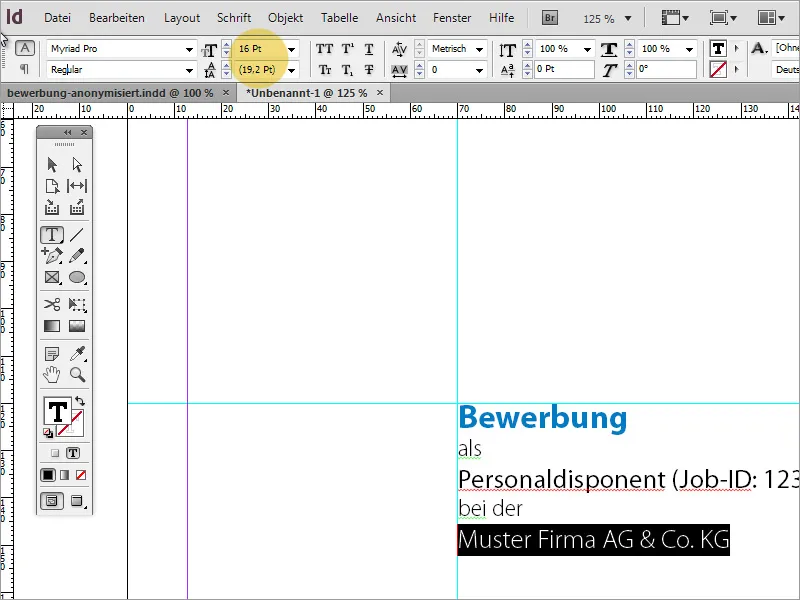Open the Tabelle menu

click(339, 17)
